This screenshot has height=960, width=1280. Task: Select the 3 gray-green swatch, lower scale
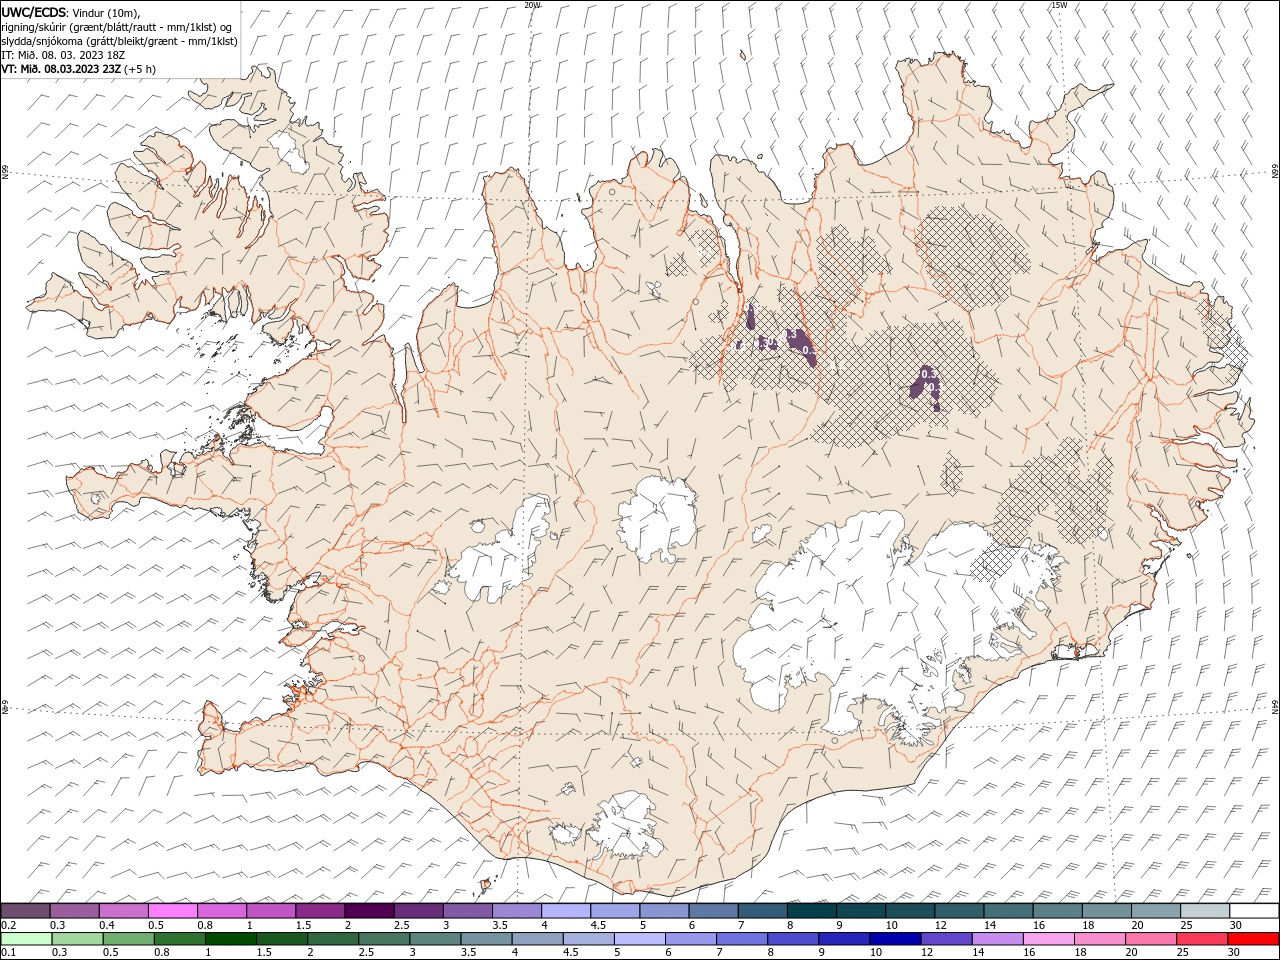(435, 939)
